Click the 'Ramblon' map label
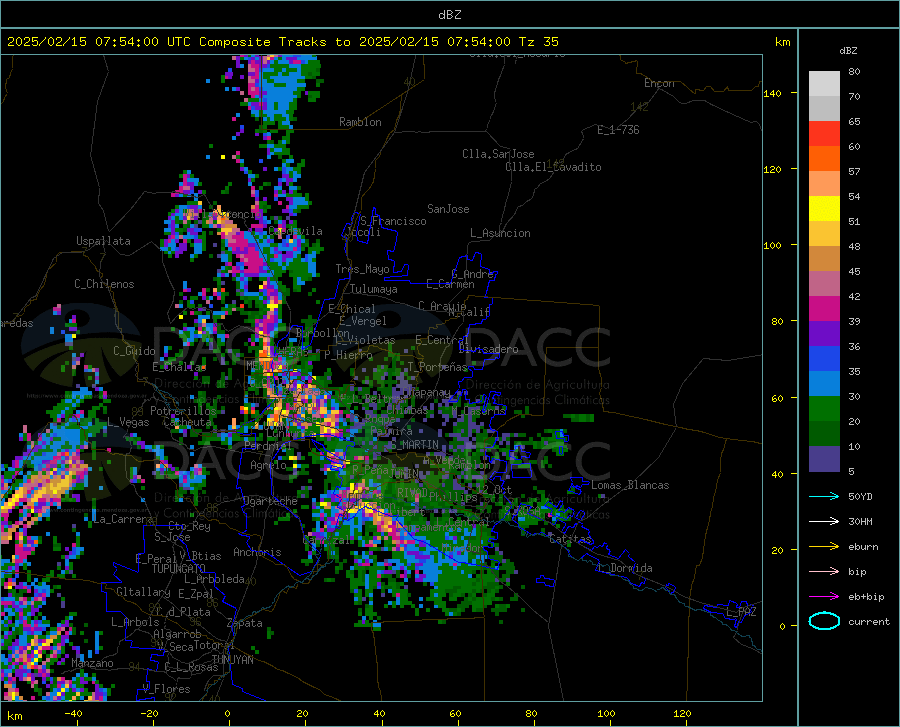 360,122
